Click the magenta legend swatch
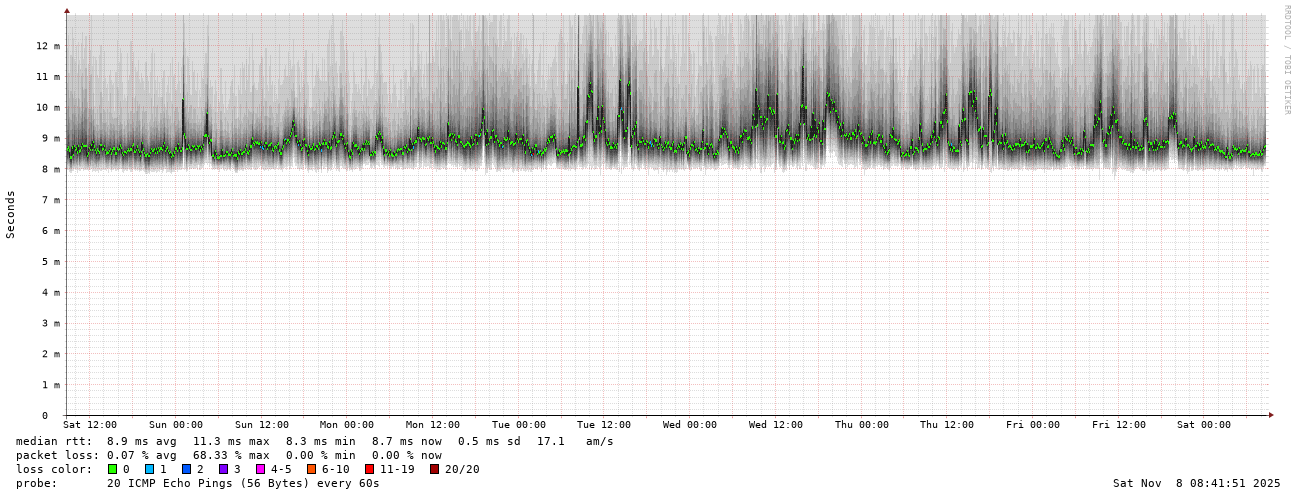This screenshot has width=1297, height=497. pos(260,469)
